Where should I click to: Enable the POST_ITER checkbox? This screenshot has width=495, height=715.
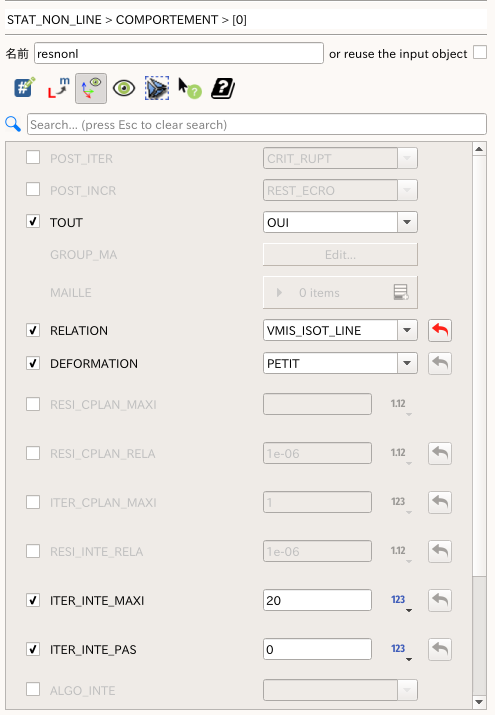point(33,157)
